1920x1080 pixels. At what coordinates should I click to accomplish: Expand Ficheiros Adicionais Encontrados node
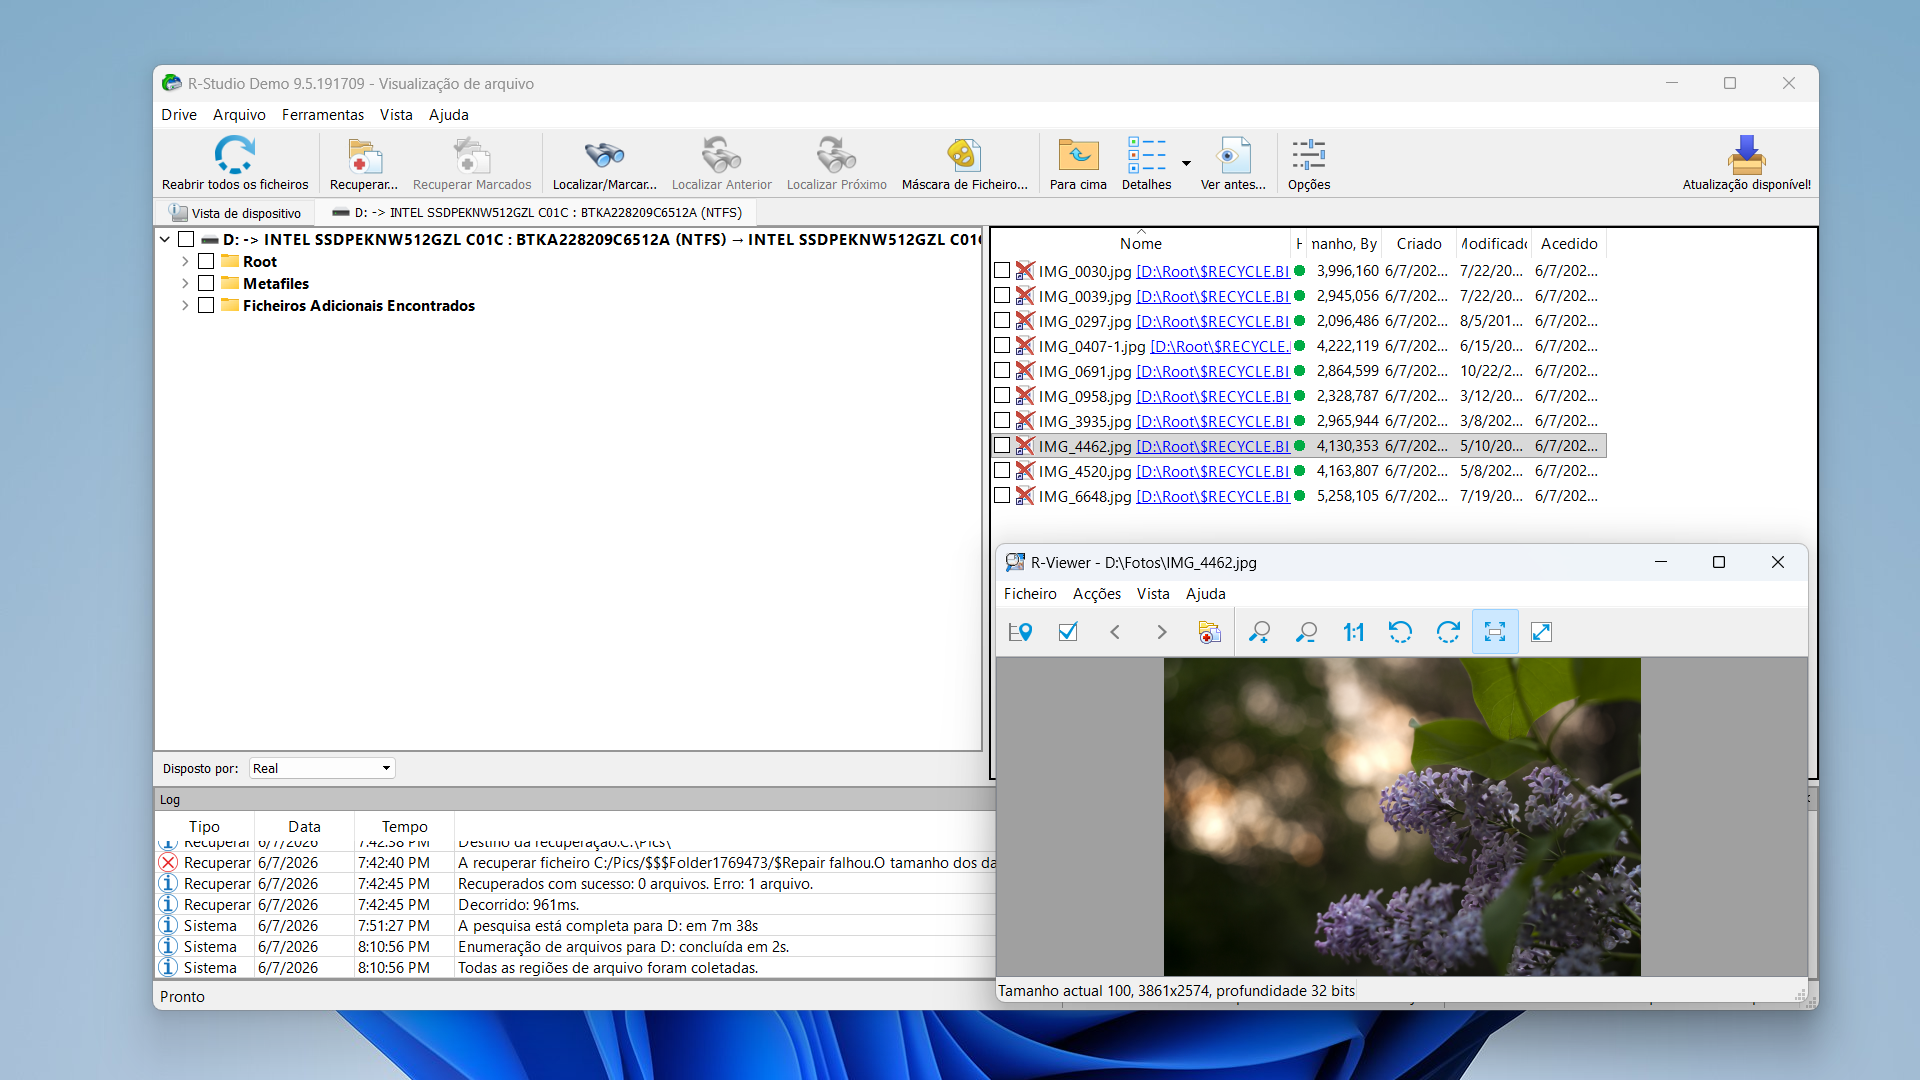(185, 305)
